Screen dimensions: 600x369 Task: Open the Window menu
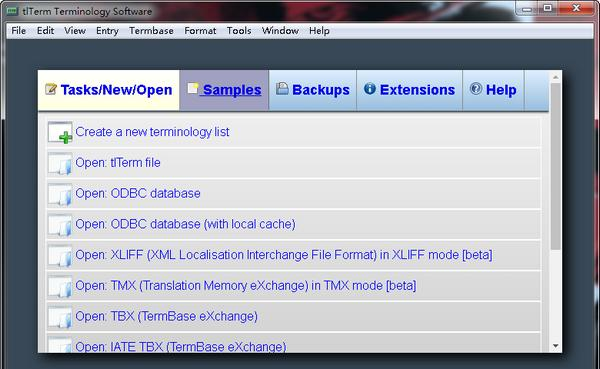280,31
